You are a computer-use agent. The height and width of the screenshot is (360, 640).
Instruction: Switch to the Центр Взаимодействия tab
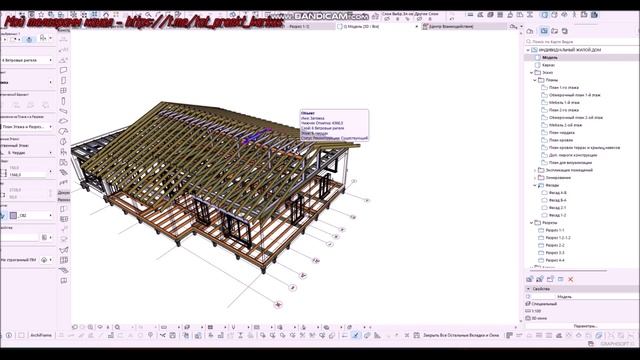pos(464,26)
